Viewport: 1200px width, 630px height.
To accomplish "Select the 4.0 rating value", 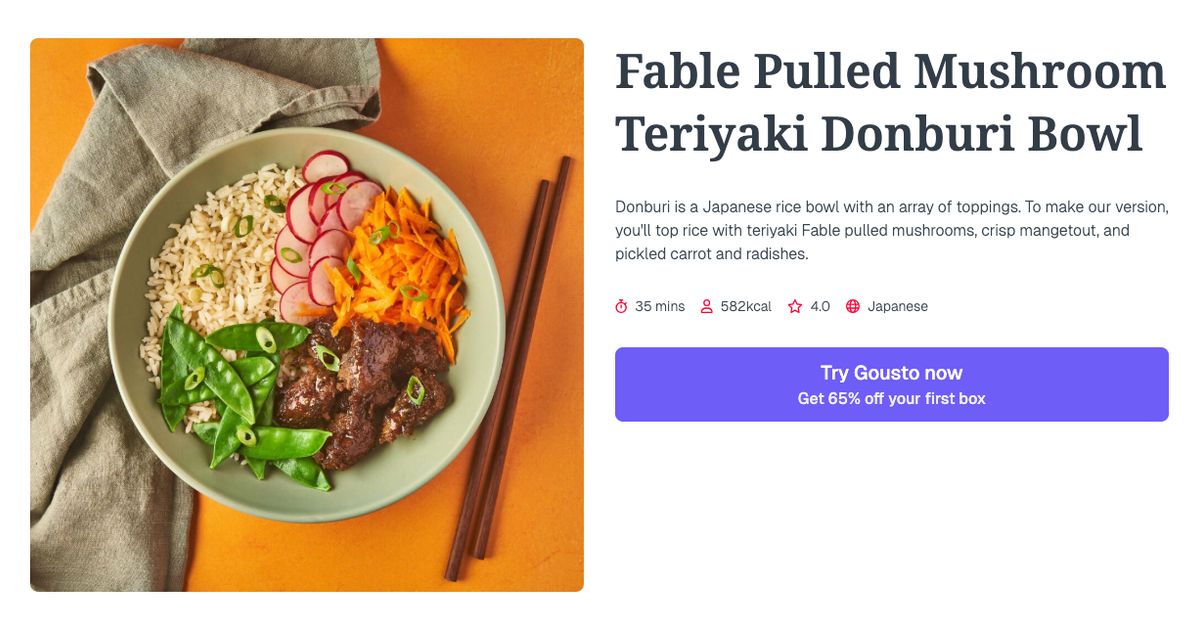I will tap(820, 306).
